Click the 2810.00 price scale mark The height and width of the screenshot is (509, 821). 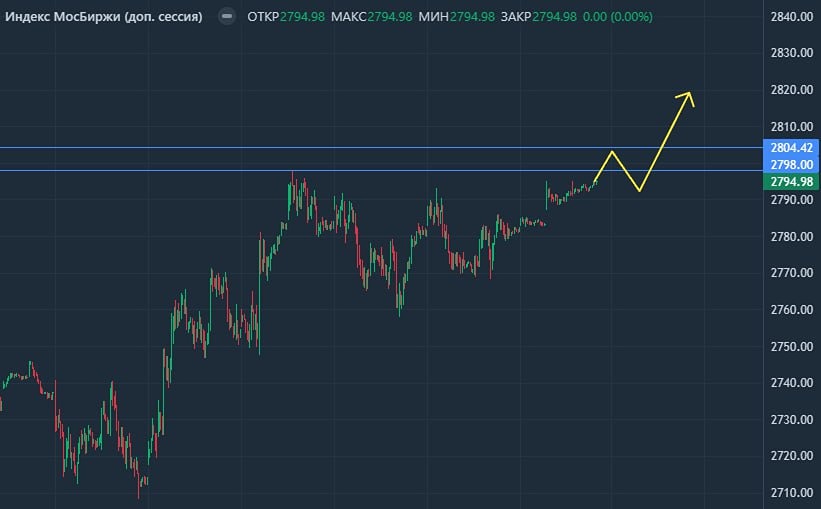click(792, 126)
